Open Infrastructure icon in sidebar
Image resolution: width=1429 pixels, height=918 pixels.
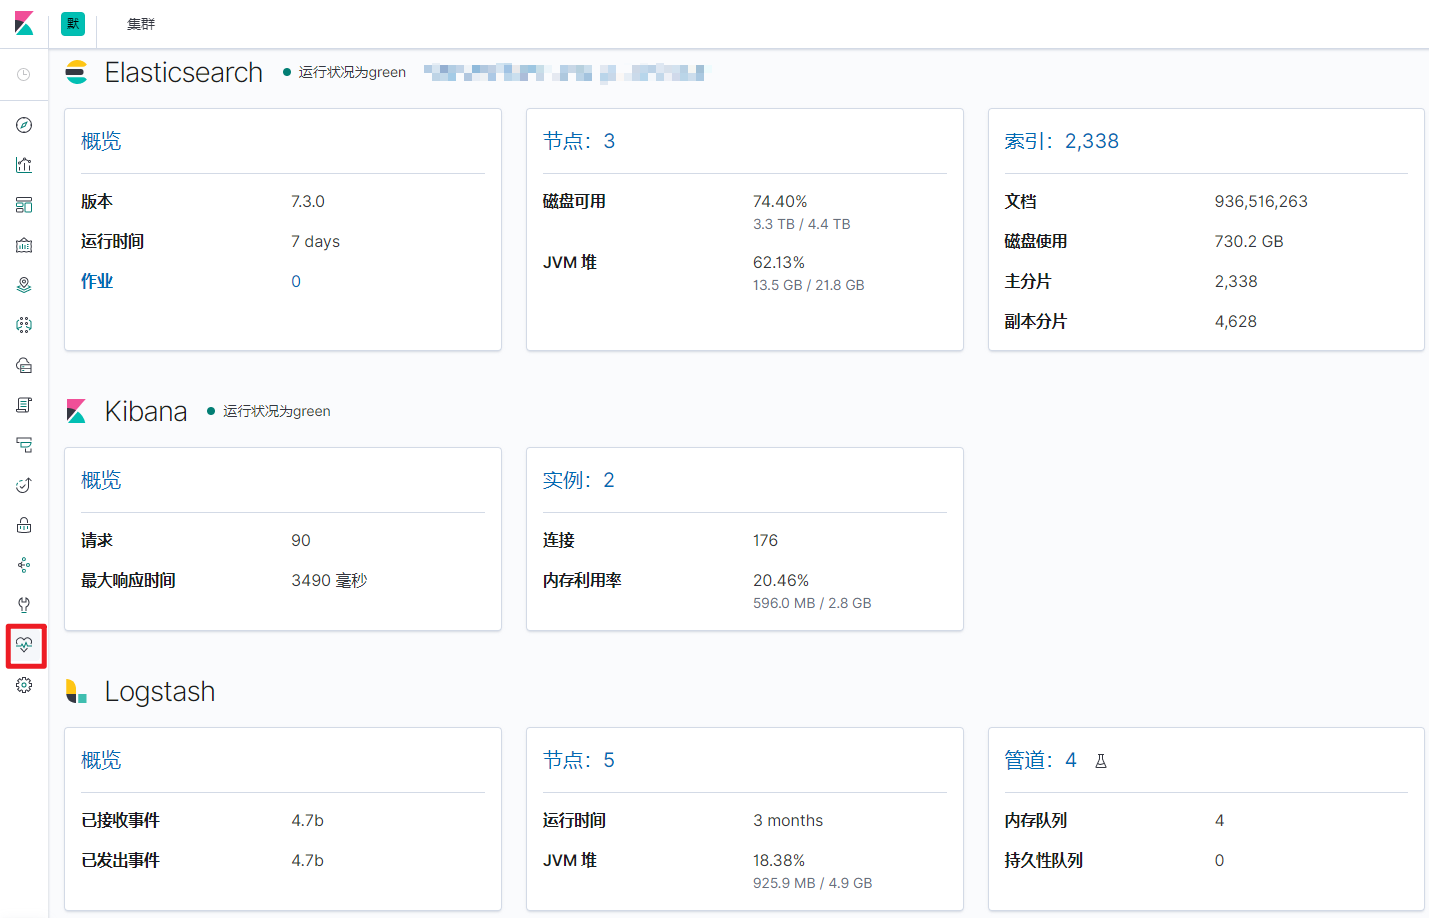coord(24,365)
